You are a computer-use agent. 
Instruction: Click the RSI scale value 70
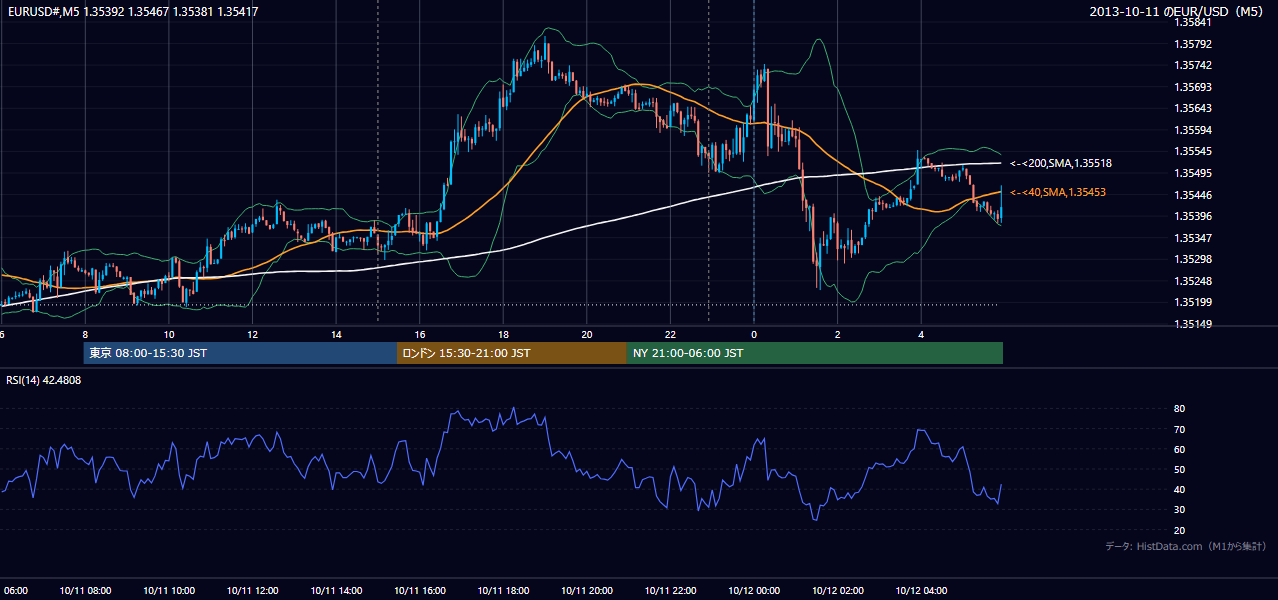click(1179, 429)
